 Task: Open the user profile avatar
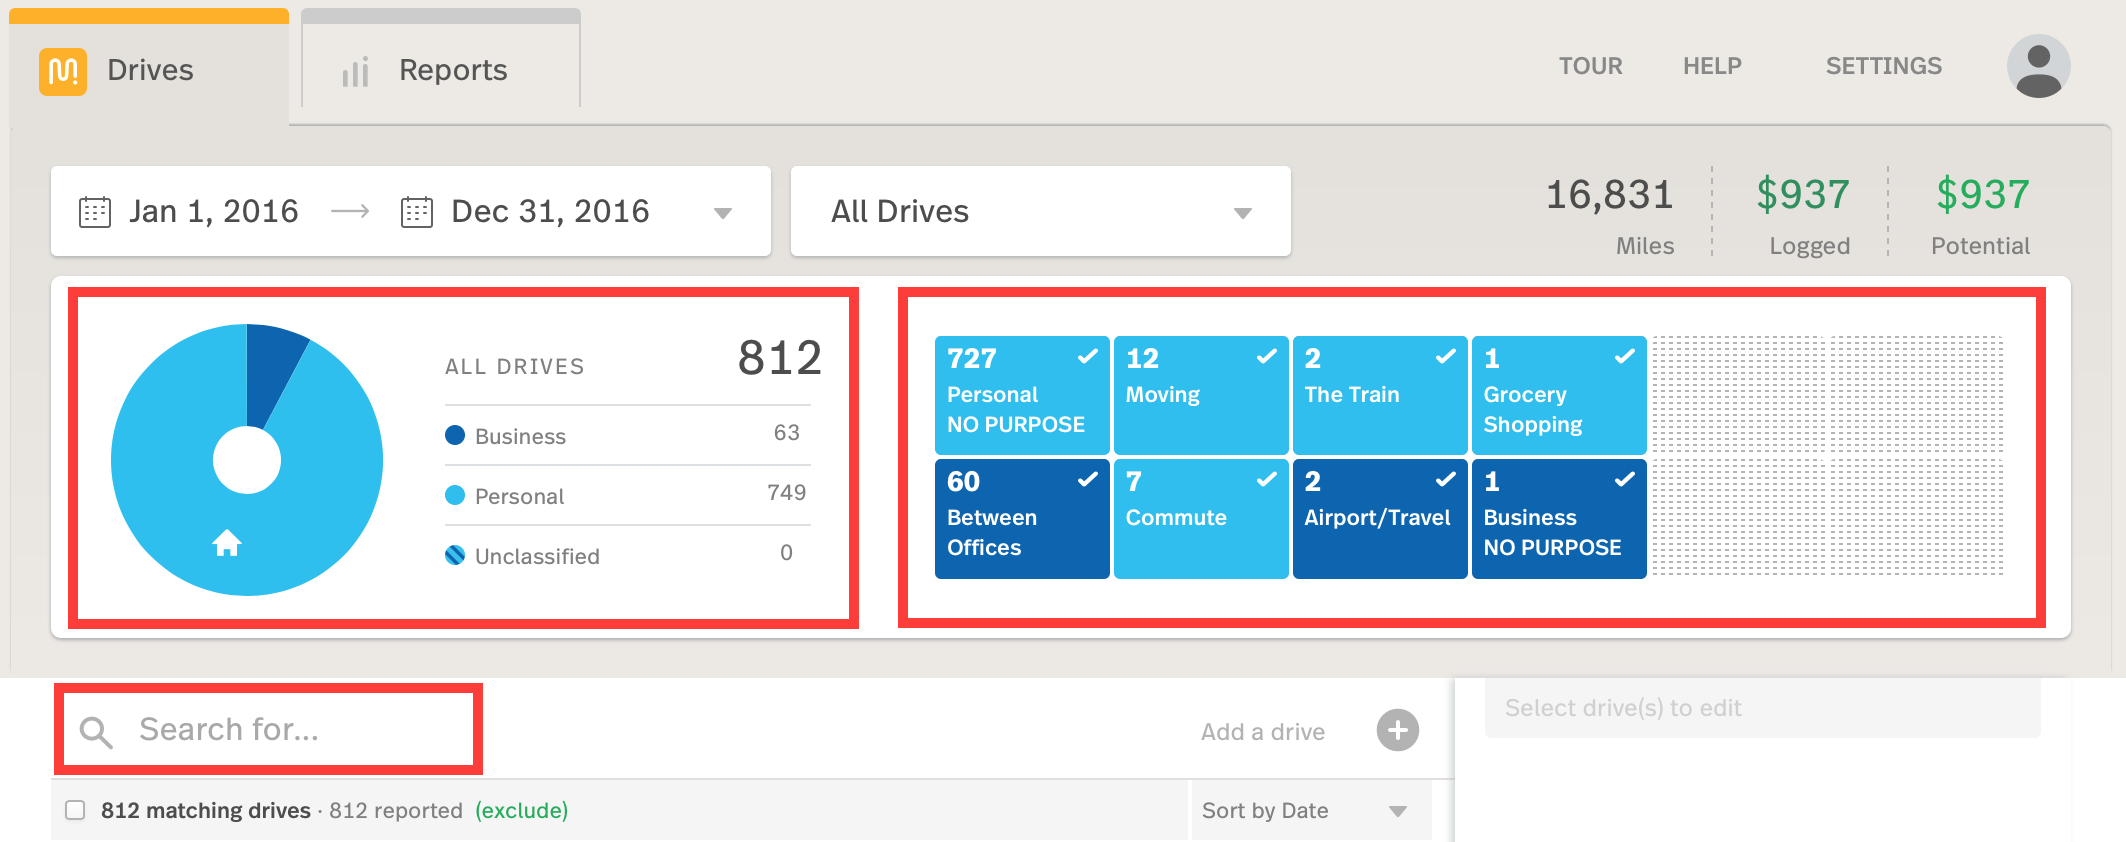coord(2038,66)
